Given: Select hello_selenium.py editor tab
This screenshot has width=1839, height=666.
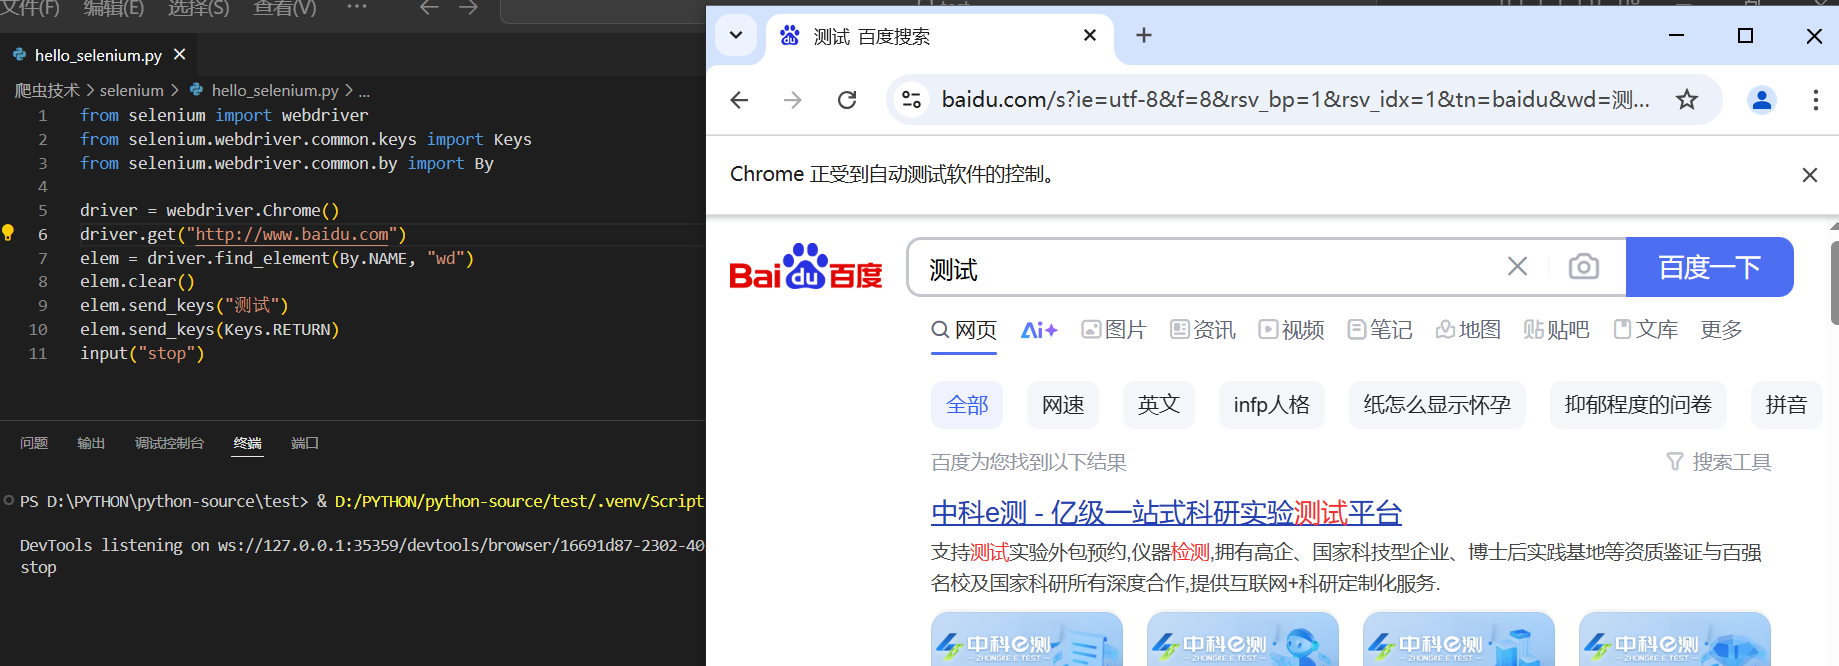Looking at the screenshot, I should (98, 55).
